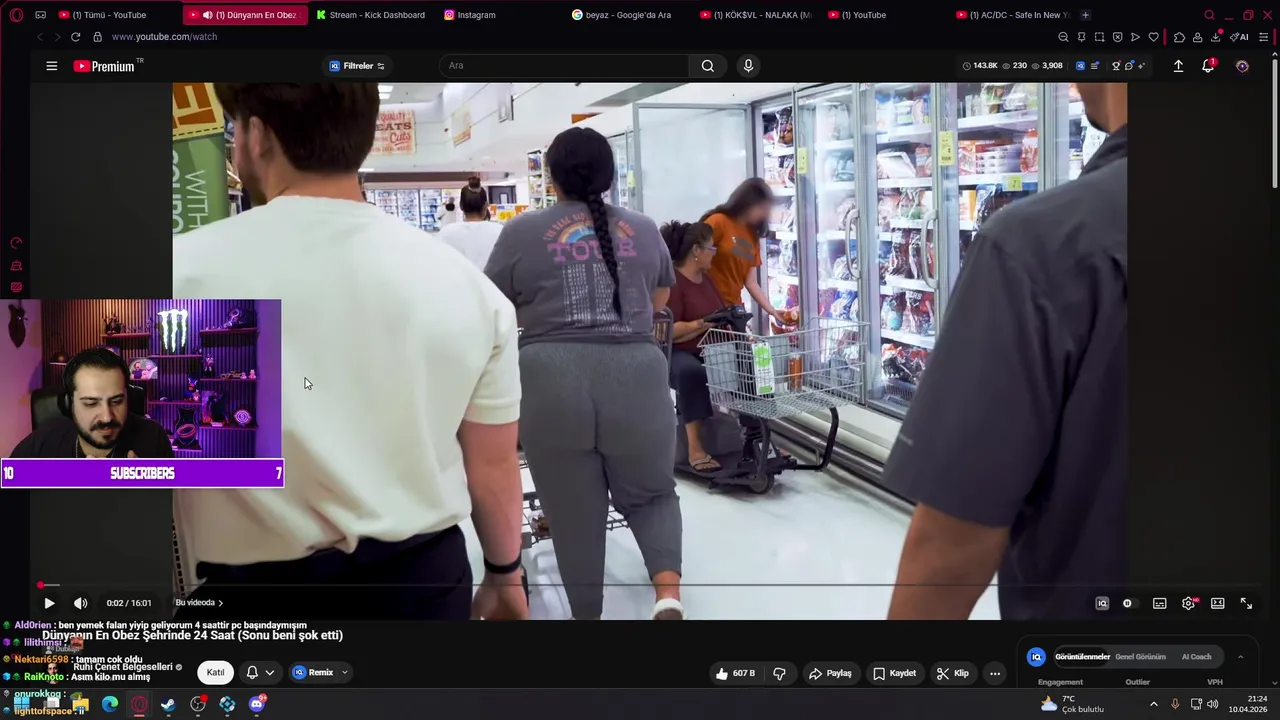Add page to bookmarks heart
Image resolution: width=1280 pixels, height=720 pixels.
click(1153, 37)
